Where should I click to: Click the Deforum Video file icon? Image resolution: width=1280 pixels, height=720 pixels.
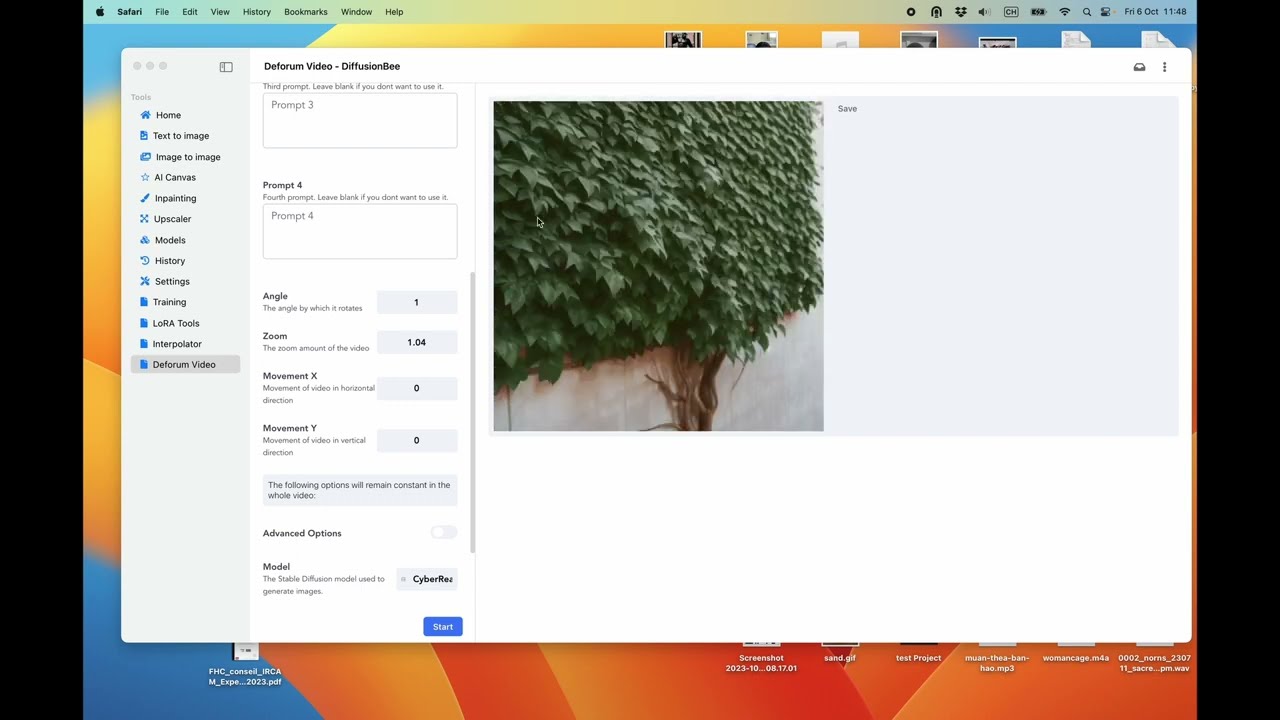coord(144,365)
